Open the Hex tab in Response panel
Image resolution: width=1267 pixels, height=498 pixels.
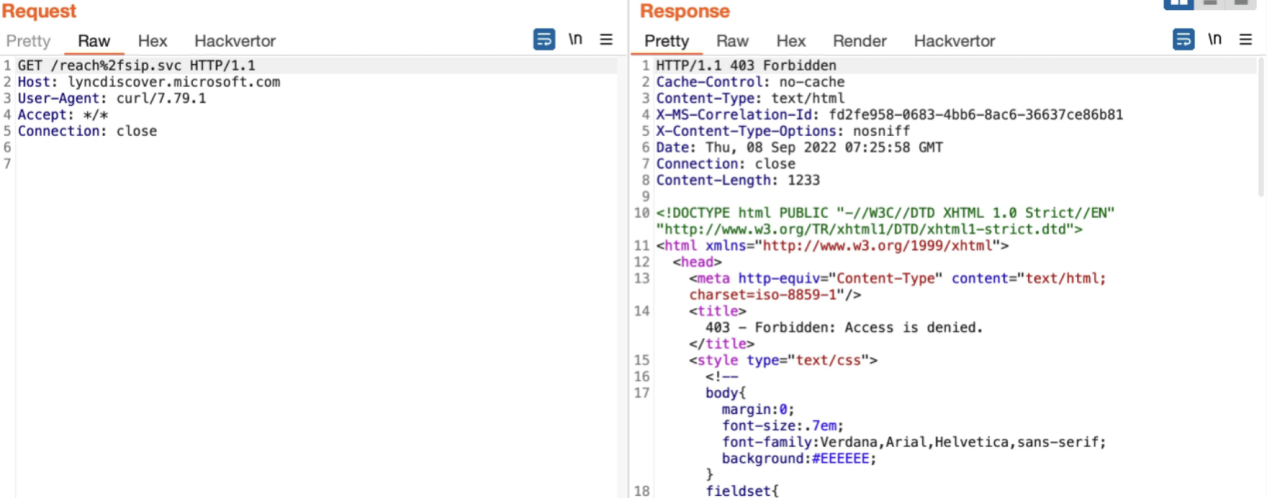pyautogui.click(x=791, y=41)
